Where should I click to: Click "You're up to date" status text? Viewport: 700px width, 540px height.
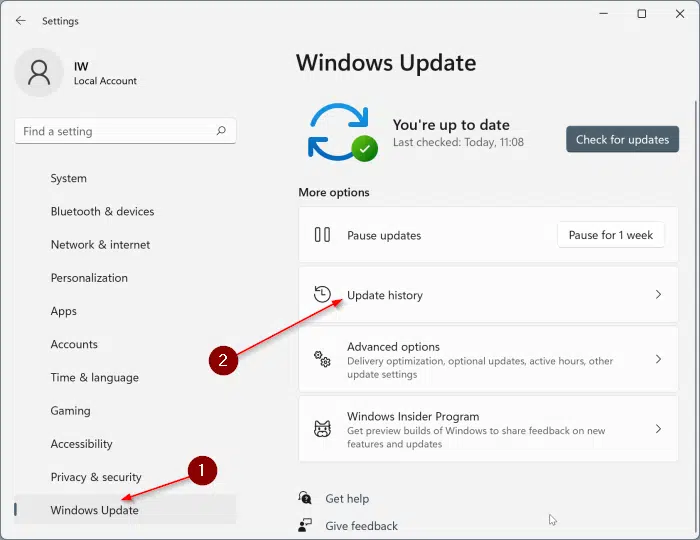(x=451, y=125)
